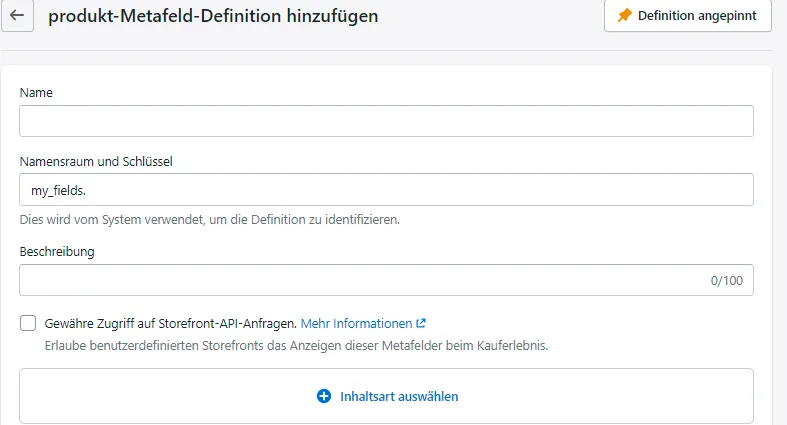Click the orange pin icon
The height and width of the screenshot is (425, 787).
click(625, 16)
